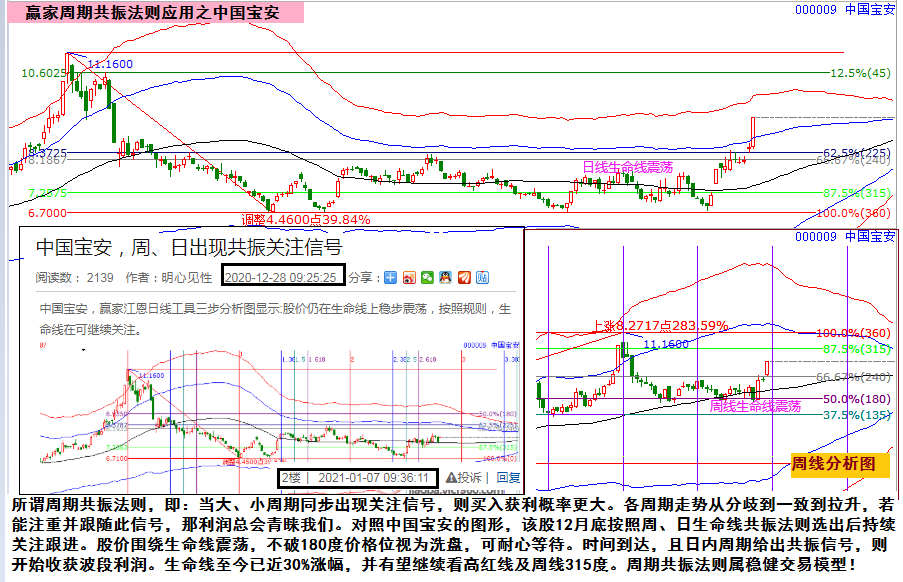Image resolution: width=903 pixels, height=582 pixels.
Task: Click the post timestamp 2020-12-28 09:25:25
Action: pyautogui.click(x=284, y=276)
